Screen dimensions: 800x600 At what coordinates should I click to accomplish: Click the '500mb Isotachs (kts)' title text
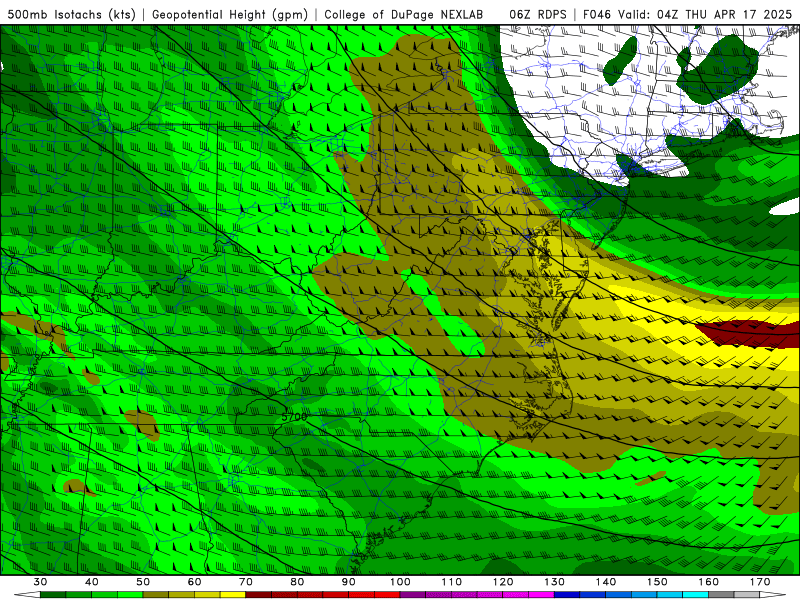click(x=71, y=14)
